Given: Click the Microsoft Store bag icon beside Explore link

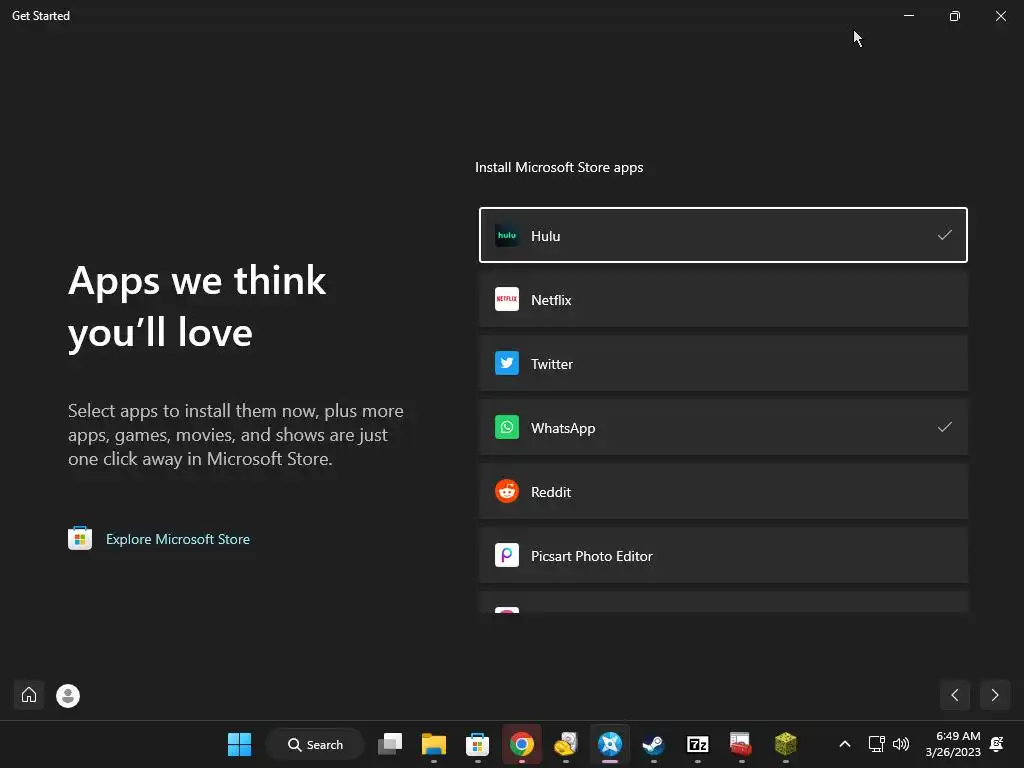Looking at the screenshot, I should [x=80, y=538].
